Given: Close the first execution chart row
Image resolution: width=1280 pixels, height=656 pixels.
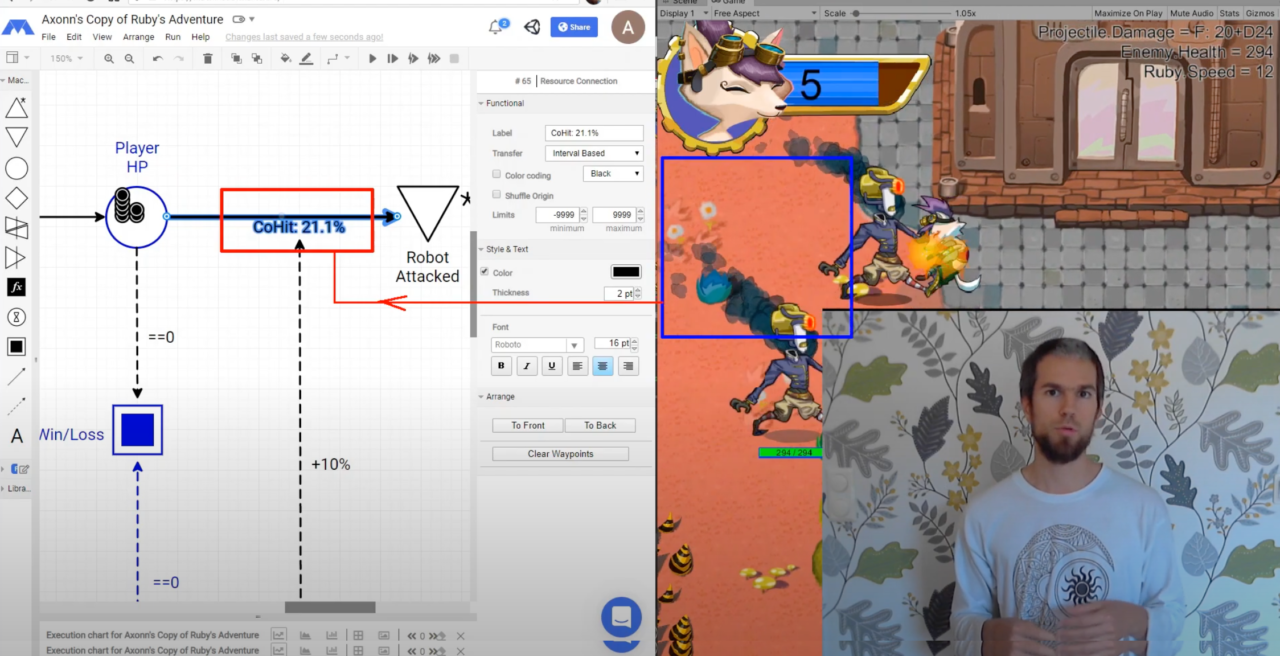Looking at the screenshot, I should tap(460, 636).
